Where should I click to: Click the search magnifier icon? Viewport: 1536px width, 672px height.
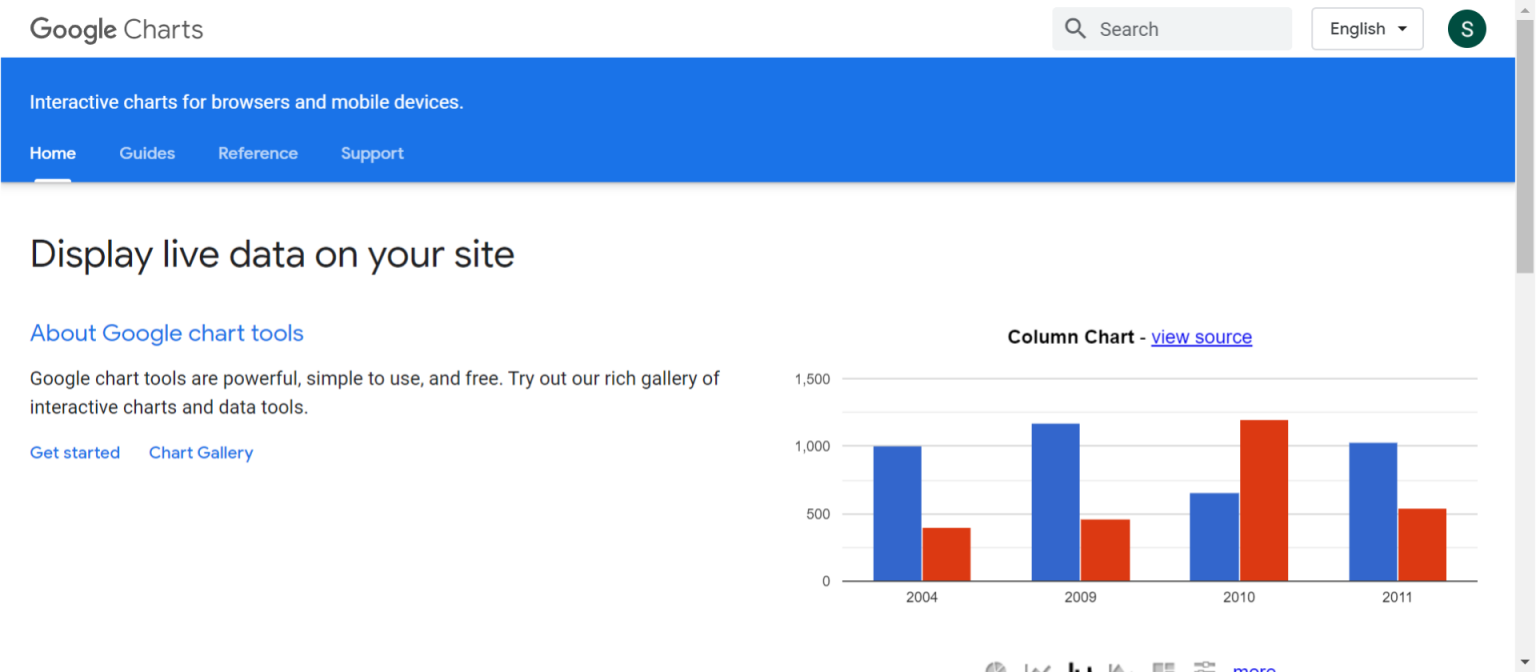[x=1075, y=29]
